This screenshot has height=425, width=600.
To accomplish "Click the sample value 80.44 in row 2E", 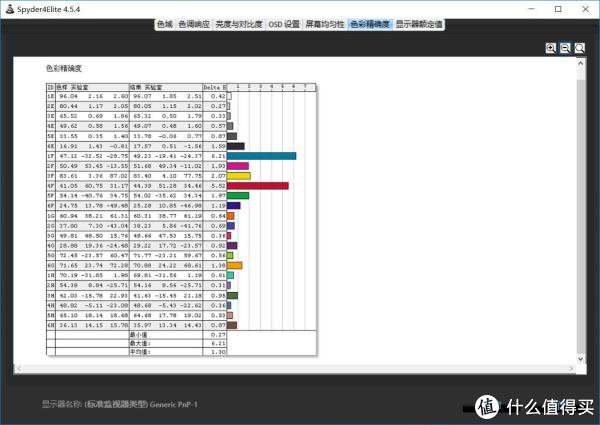I will (68, 106).
